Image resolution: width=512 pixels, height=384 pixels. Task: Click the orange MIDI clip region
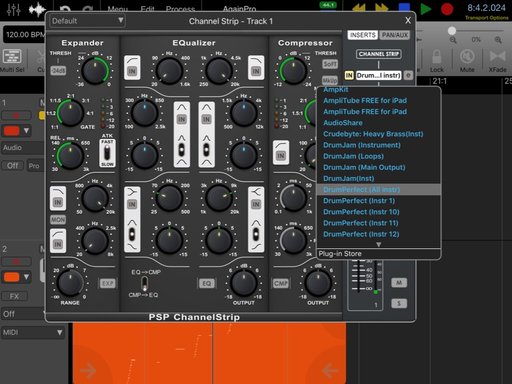[x=209, y=353]
